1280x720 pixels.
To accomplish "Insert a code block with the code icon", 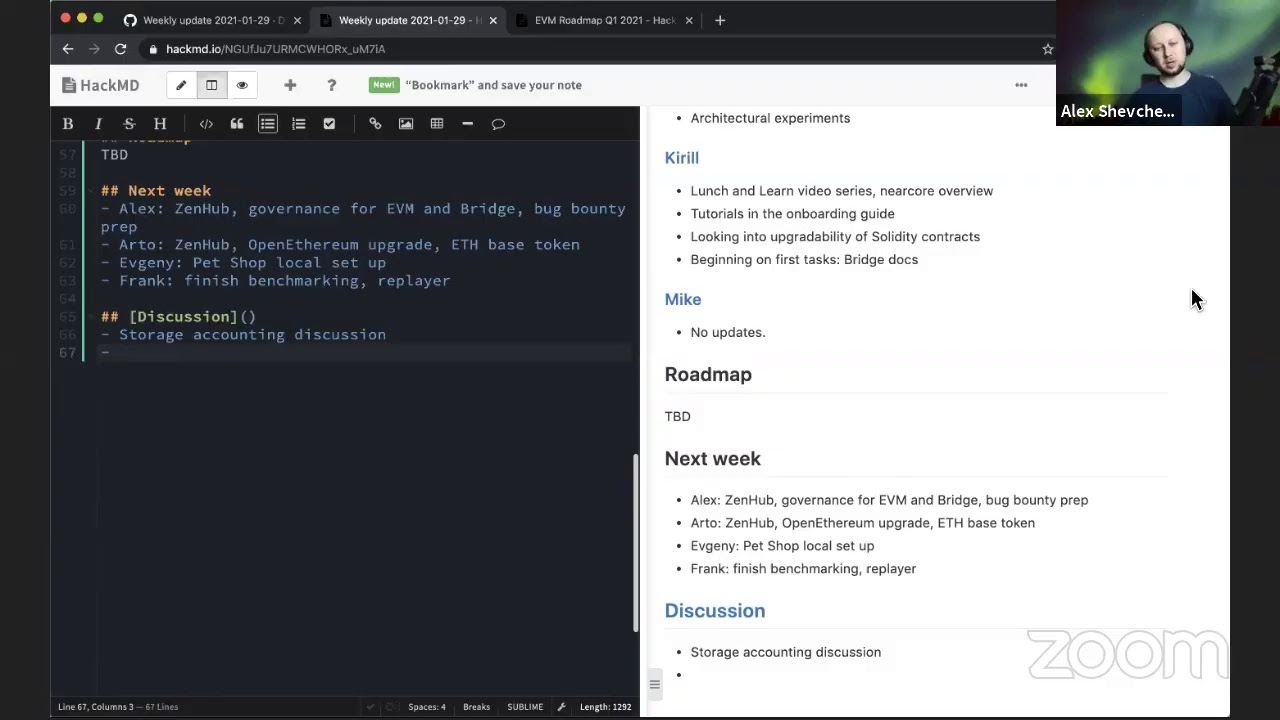I will tap(206, 124).
